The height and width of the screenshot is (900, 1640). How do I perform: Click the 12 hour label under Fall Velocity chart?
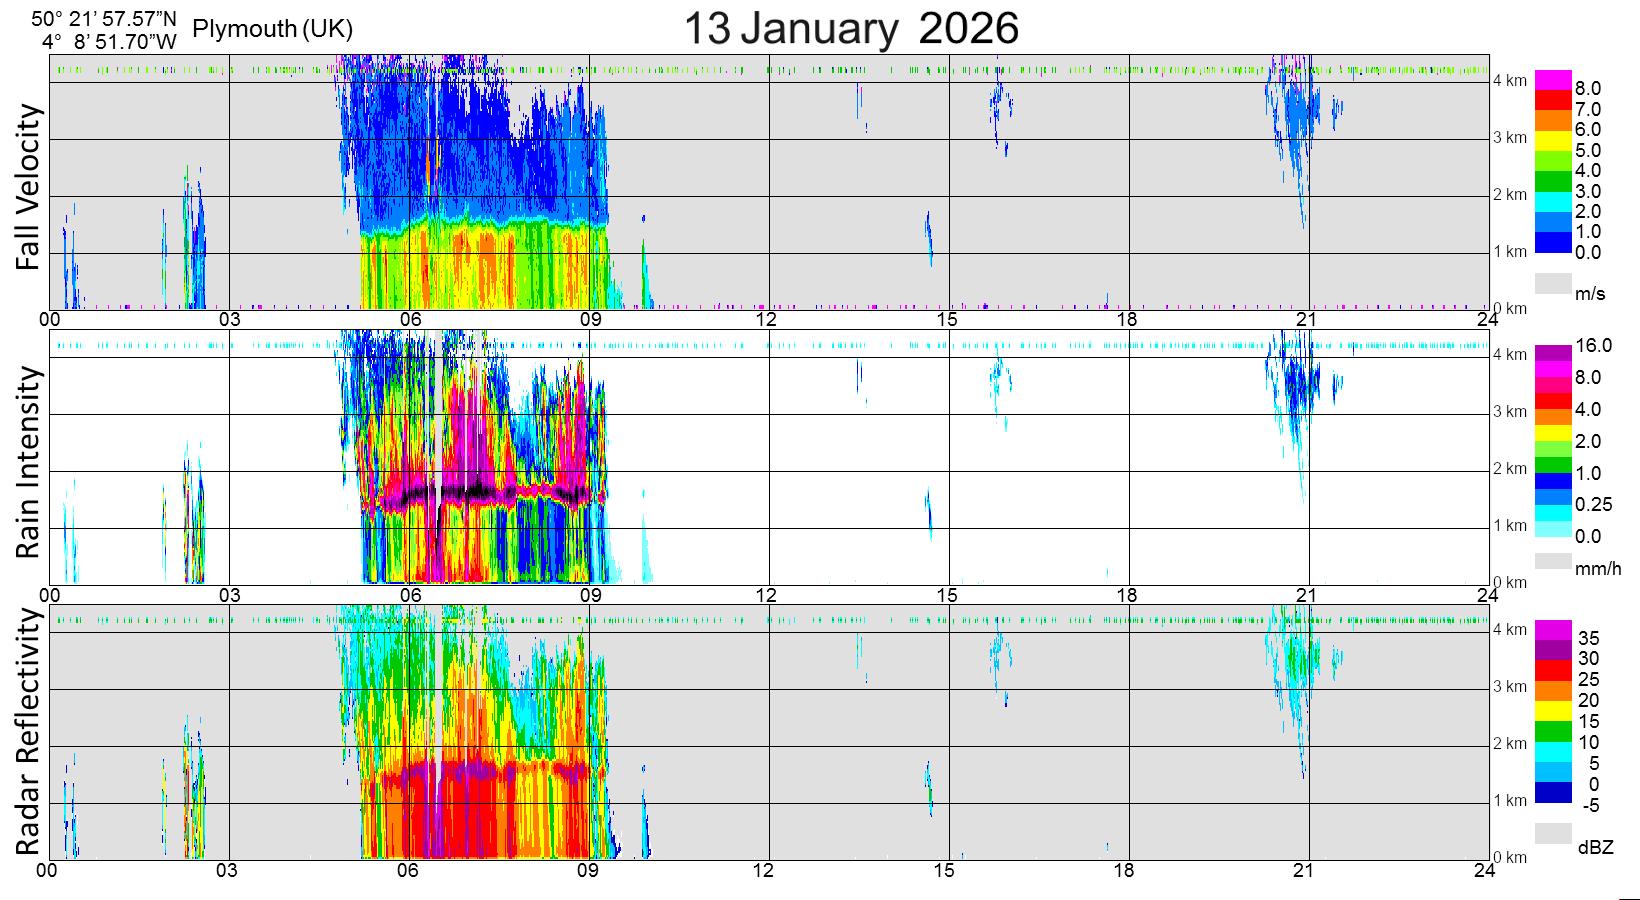766,320
